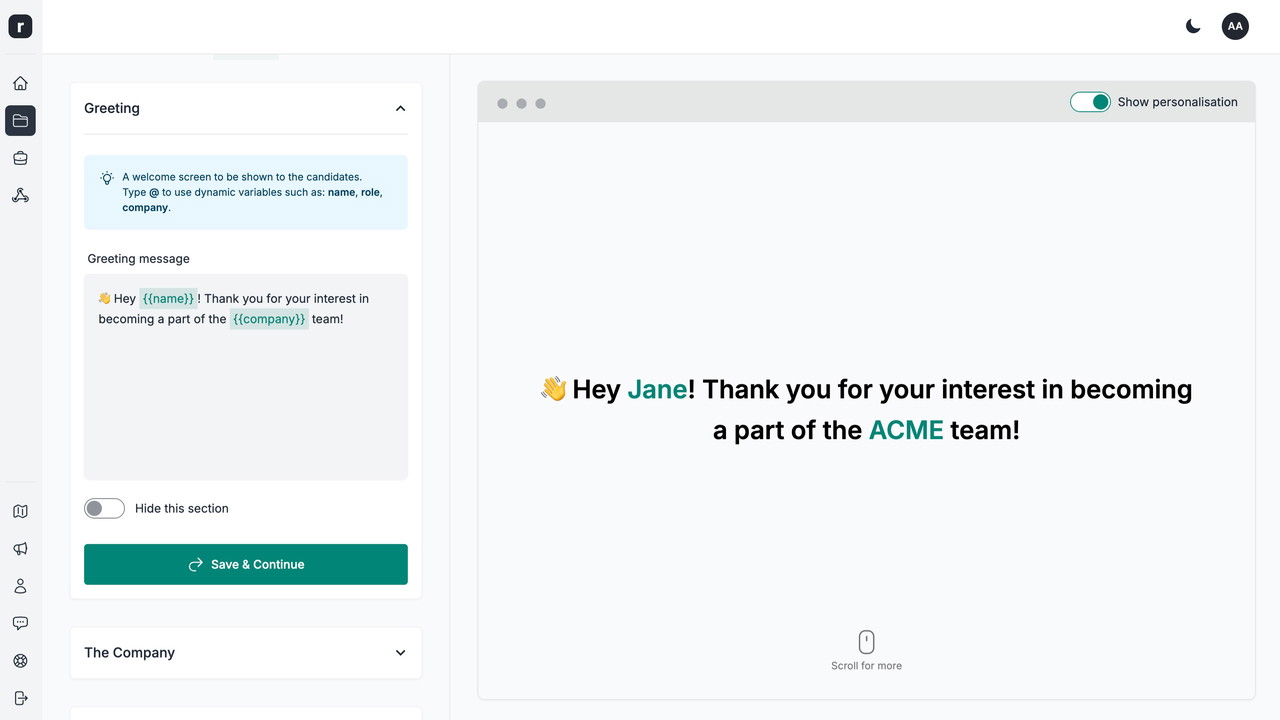1280x720 pixels.
Task: Open the folder icon in the sidebar
Action: (x=20, y=121)
